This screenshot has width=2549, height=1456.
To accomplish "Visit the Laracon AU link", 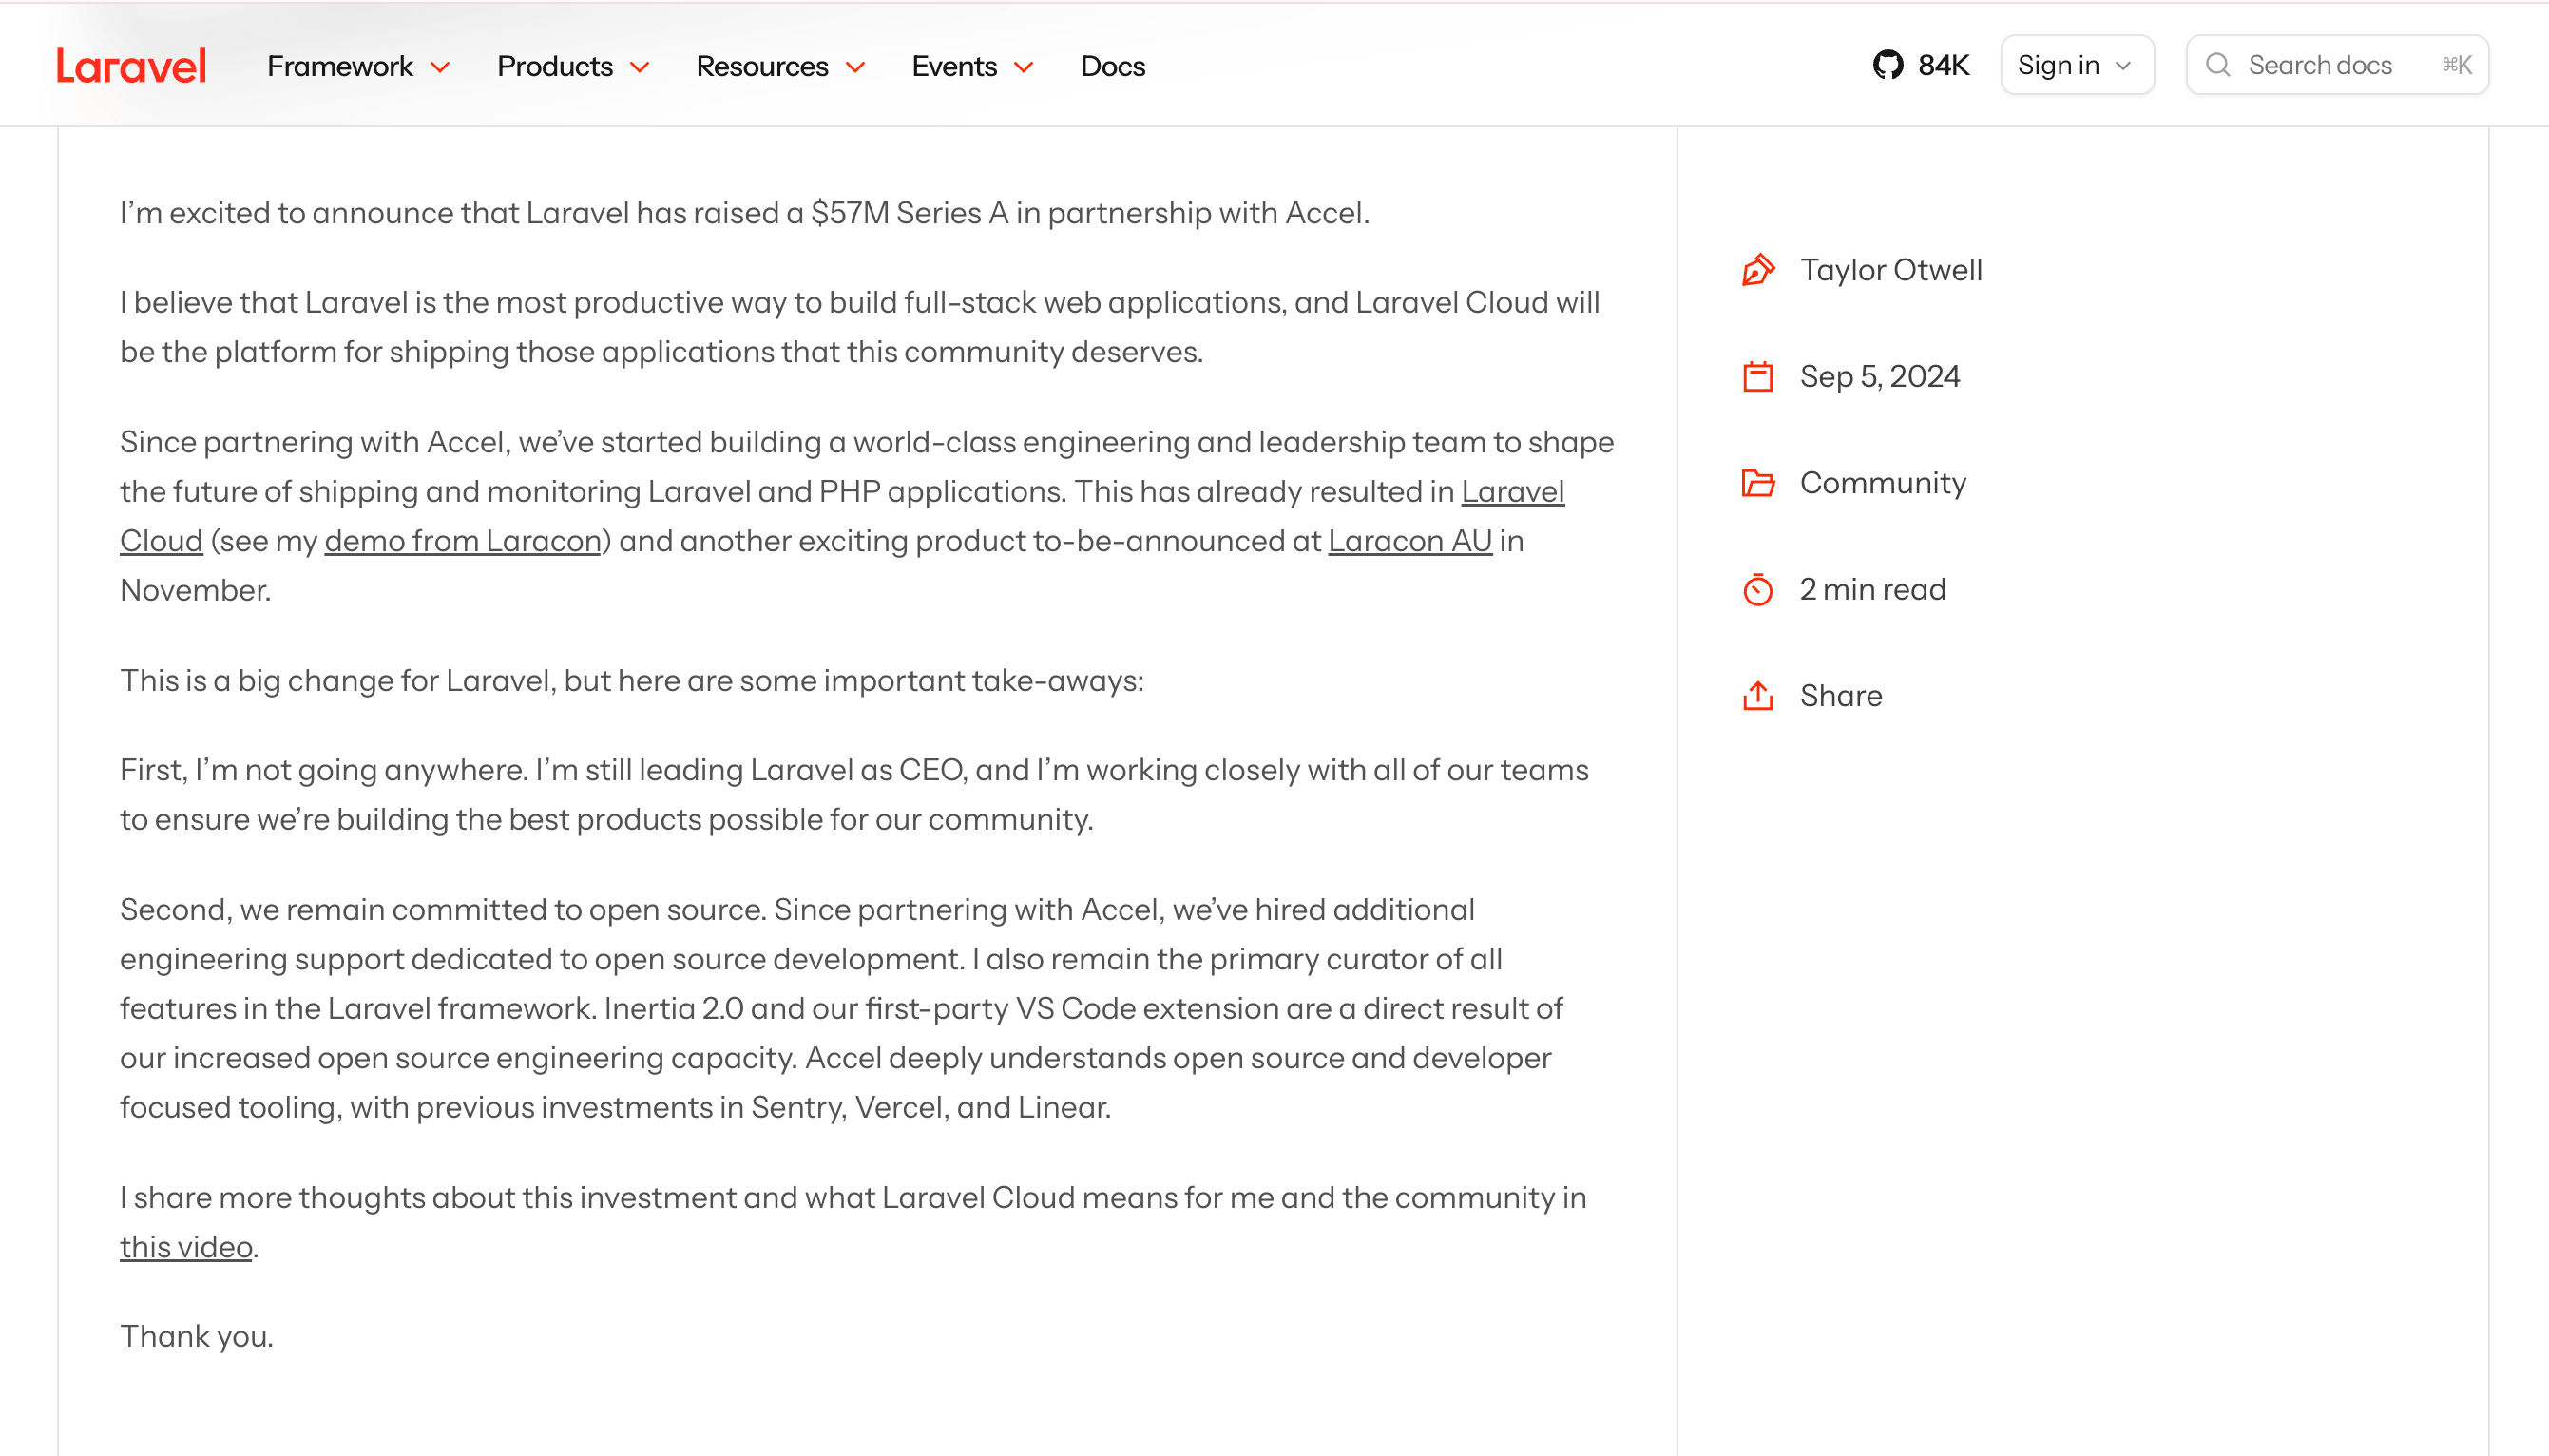I will pyautogui.click(x=1409, y=541).
